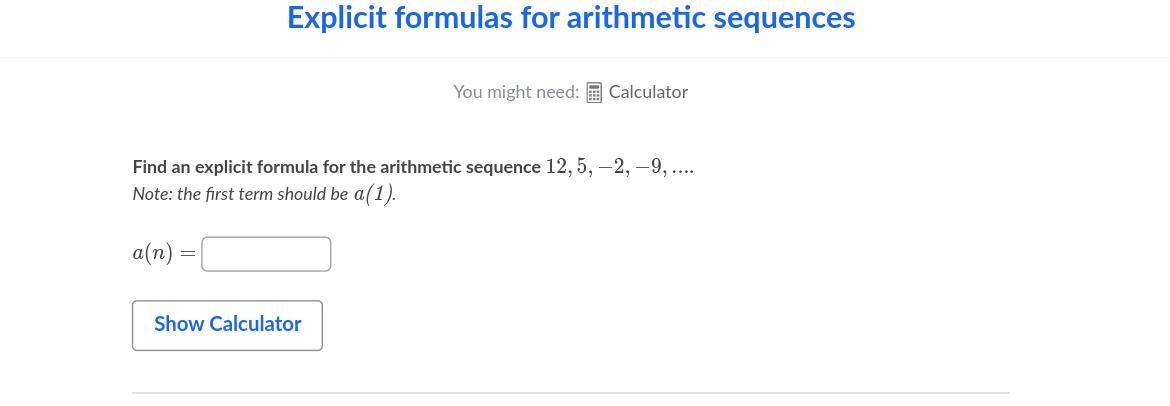
Task: Click the equals sign beside a(n)
Action: (x=188, y=255)
